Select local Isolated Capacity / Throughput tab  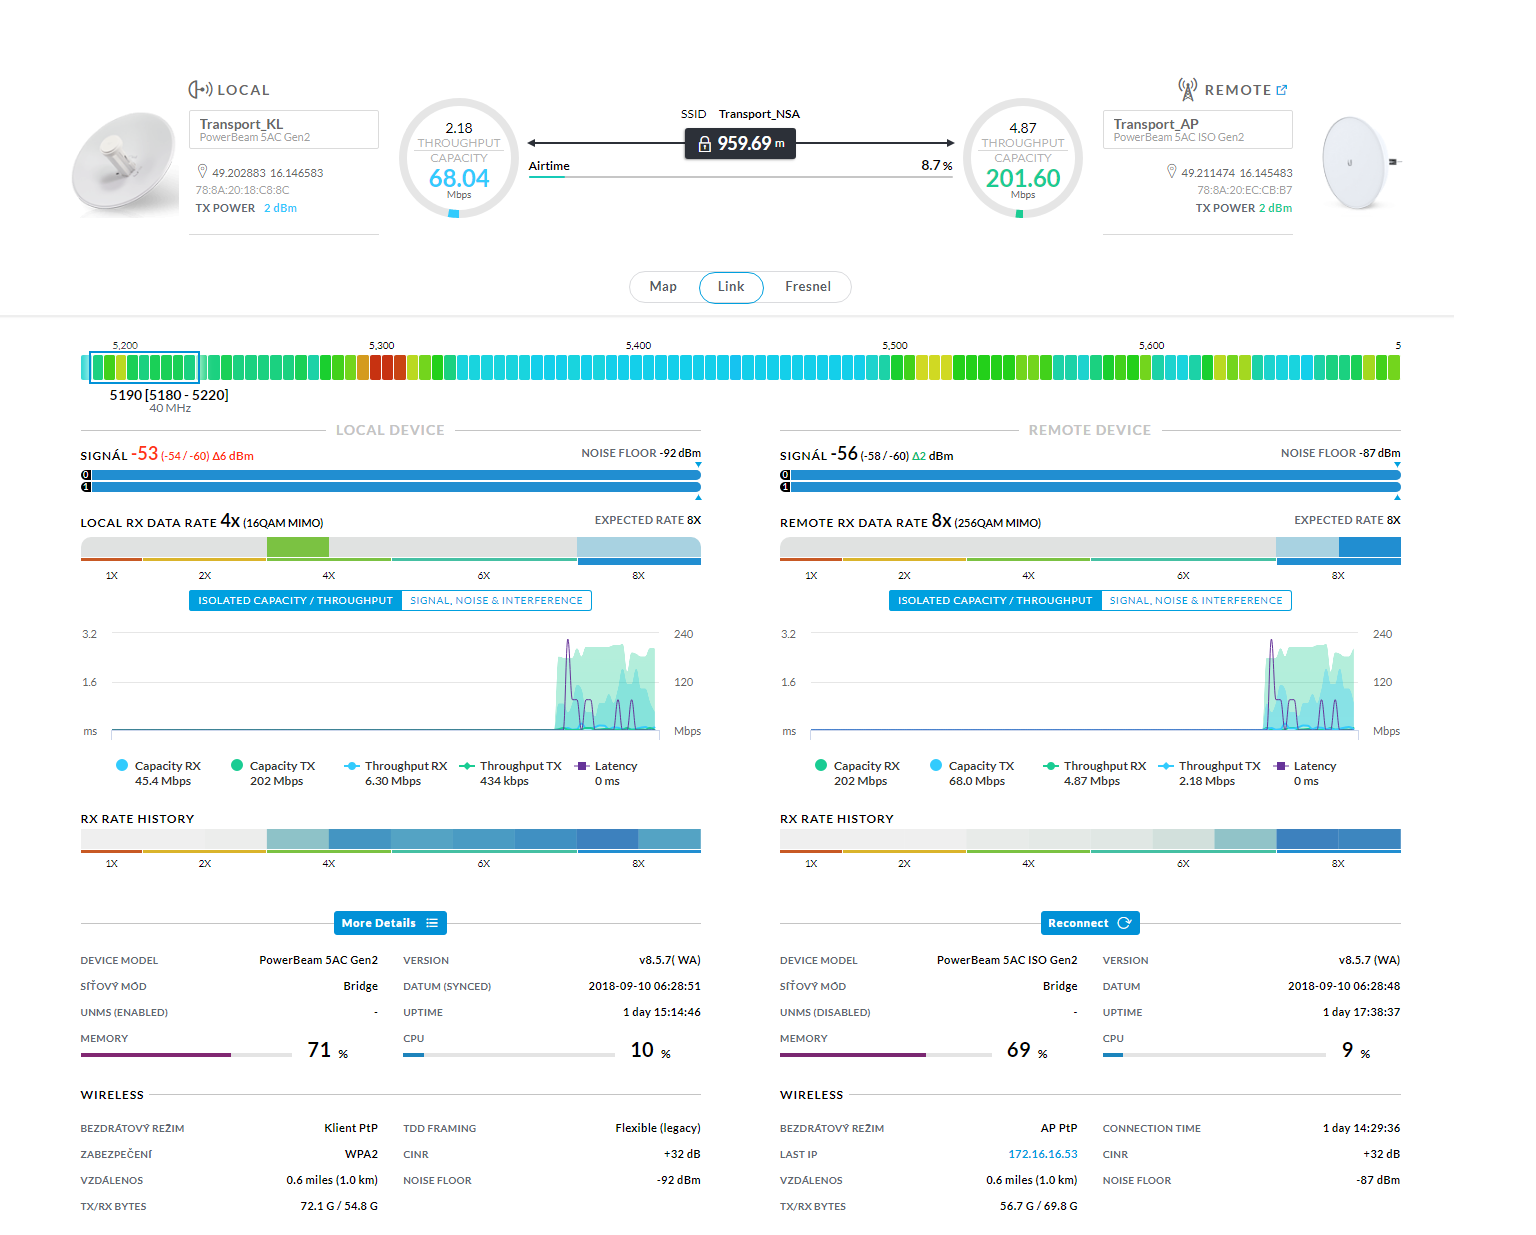coord(295,601)
